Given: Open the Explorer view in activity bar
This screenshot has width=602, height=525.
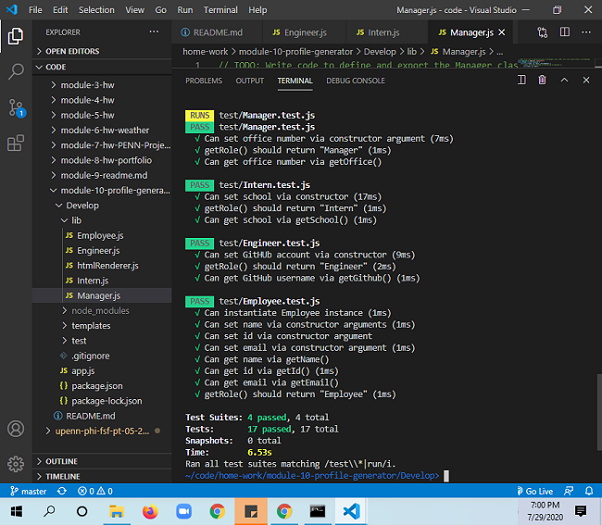Looking at the screenshot, I should [15, 36].
